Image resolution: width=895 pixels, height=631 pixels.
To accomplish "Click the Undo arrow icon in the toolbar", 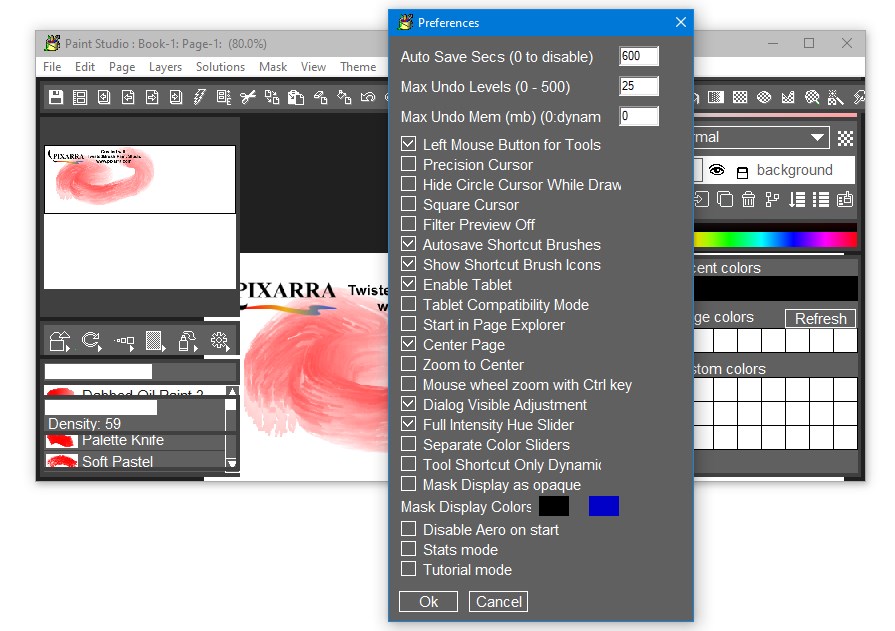I will pyautogui.click(x=368, y=97).
